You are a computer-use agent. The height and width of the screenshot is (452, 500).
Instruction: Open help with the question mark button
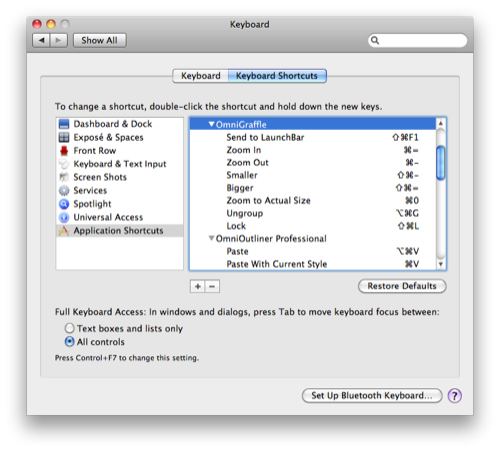[455, 396]
